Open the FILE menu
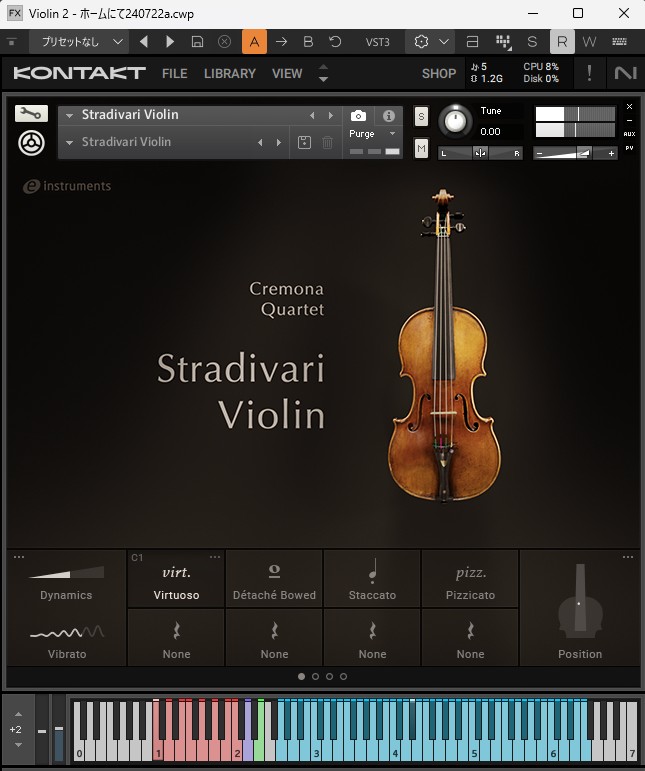This screenshot has height=771, width=645. (x=175, y=74)
